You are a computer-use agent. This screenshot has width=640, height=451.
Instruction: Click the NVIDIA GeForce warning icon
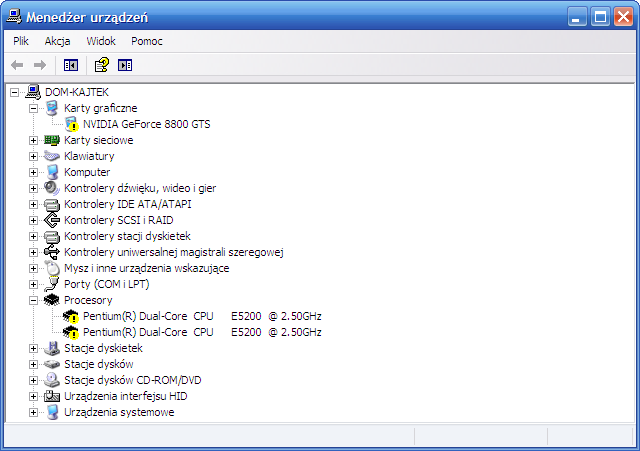coord(71,124)
